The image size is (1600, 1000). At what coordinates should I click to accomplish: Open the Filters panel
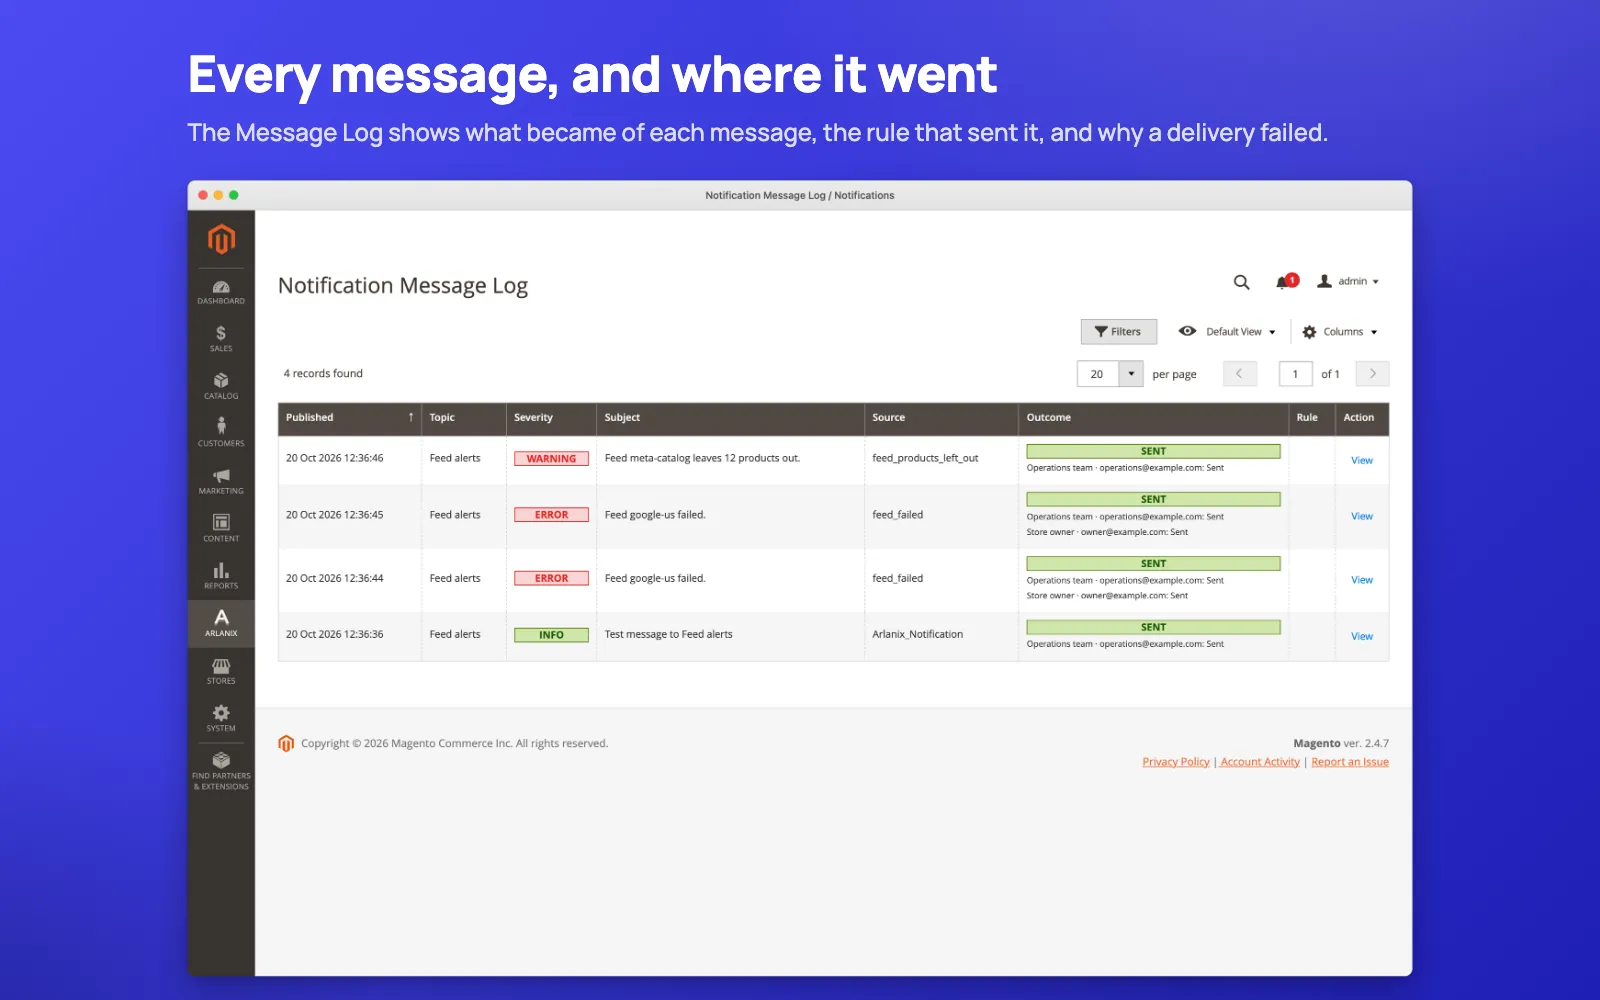(1118, 332)
